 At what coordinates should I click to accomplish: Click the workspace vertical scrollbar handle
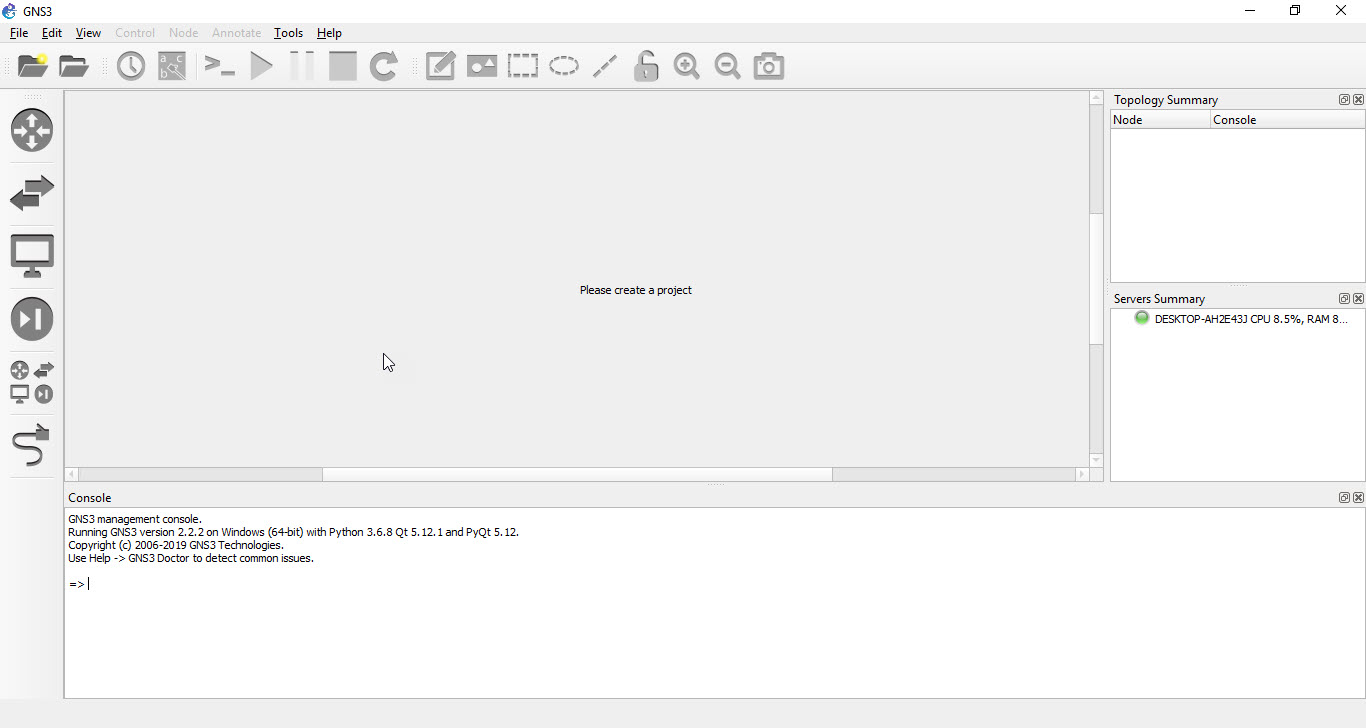click(x=1096, y=279)
